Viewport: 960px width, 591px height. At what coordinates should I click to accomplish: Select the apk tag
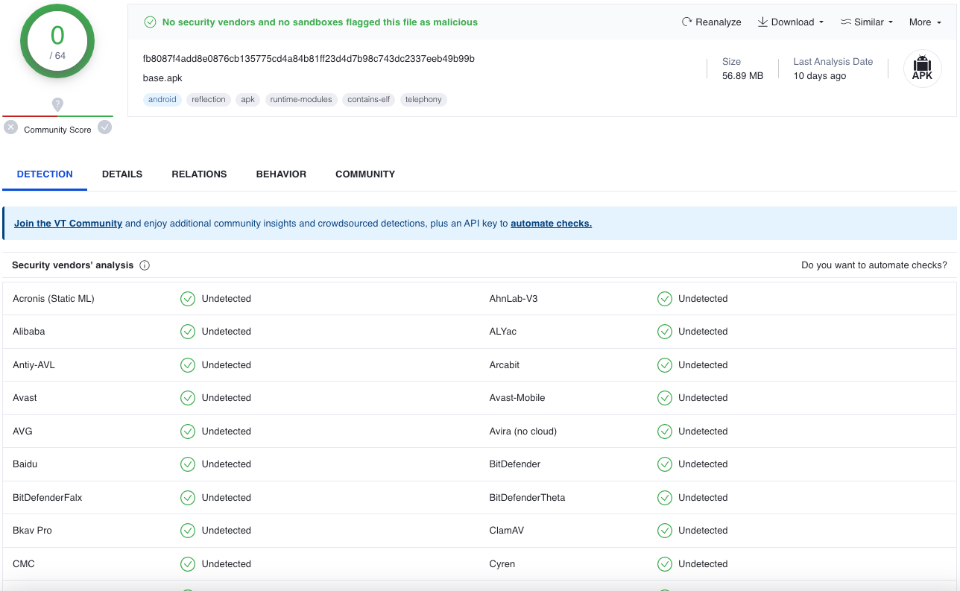[247, 99]
